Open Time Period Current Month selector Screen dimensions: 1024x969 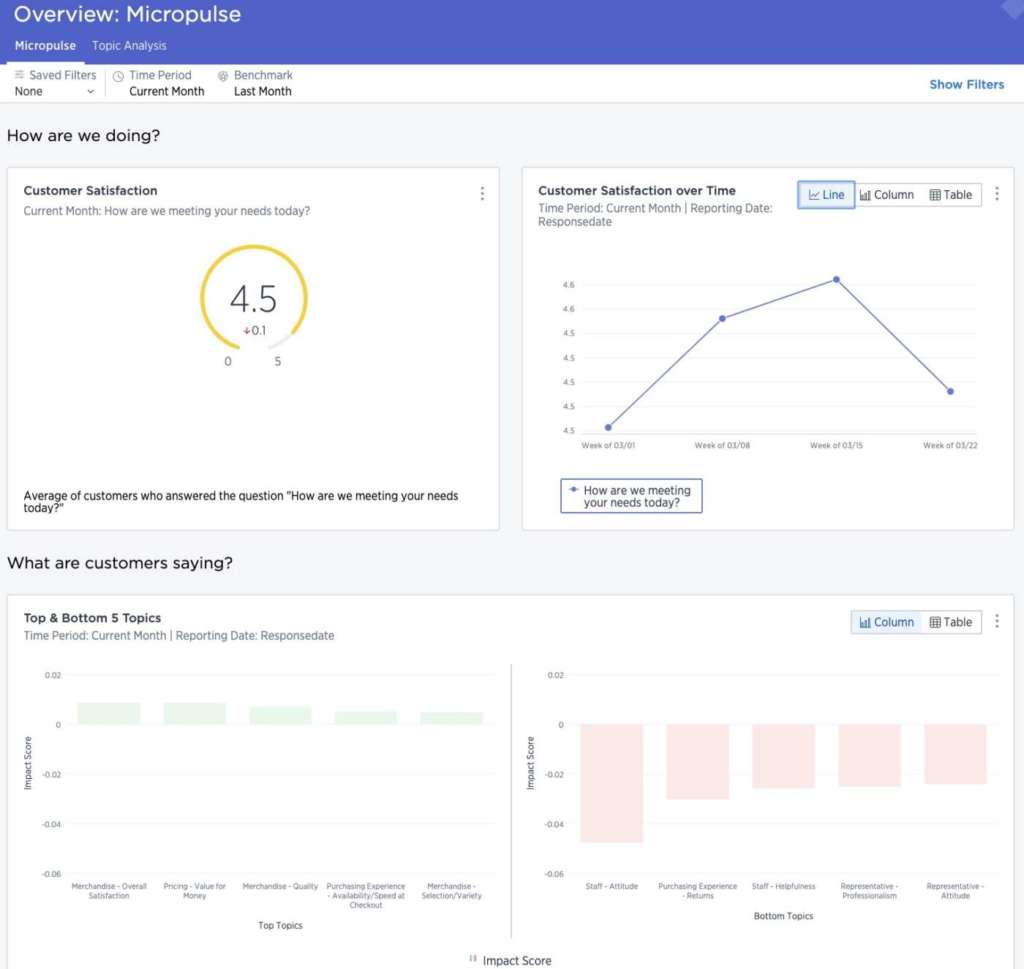[166, 91]
